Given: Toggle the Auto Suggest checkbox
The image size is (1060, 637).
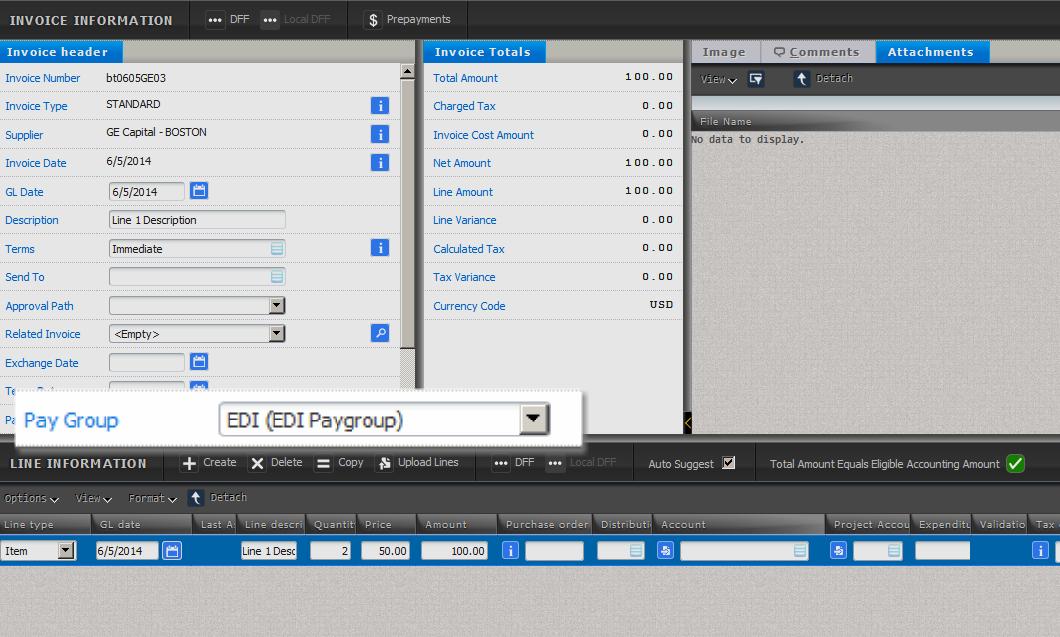Looking at the screenshot, I should 728,463.
